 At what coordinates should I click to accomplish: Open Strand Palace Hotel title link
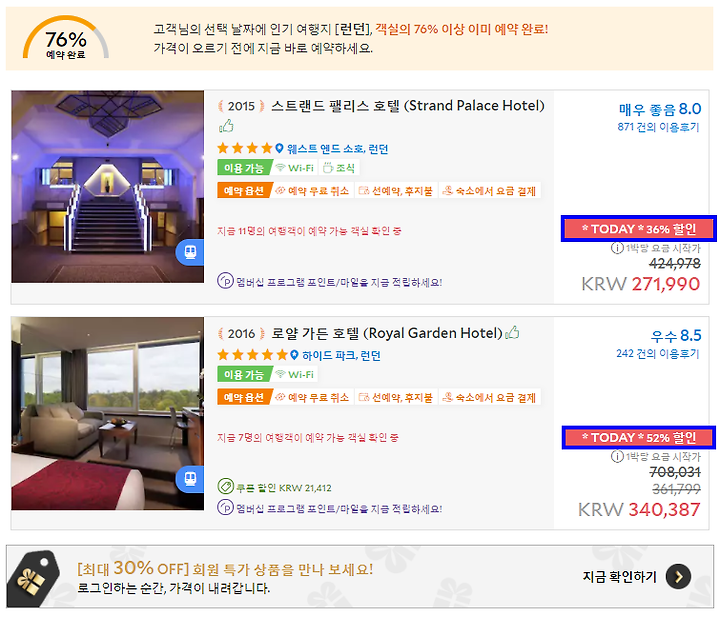point(407,106)
